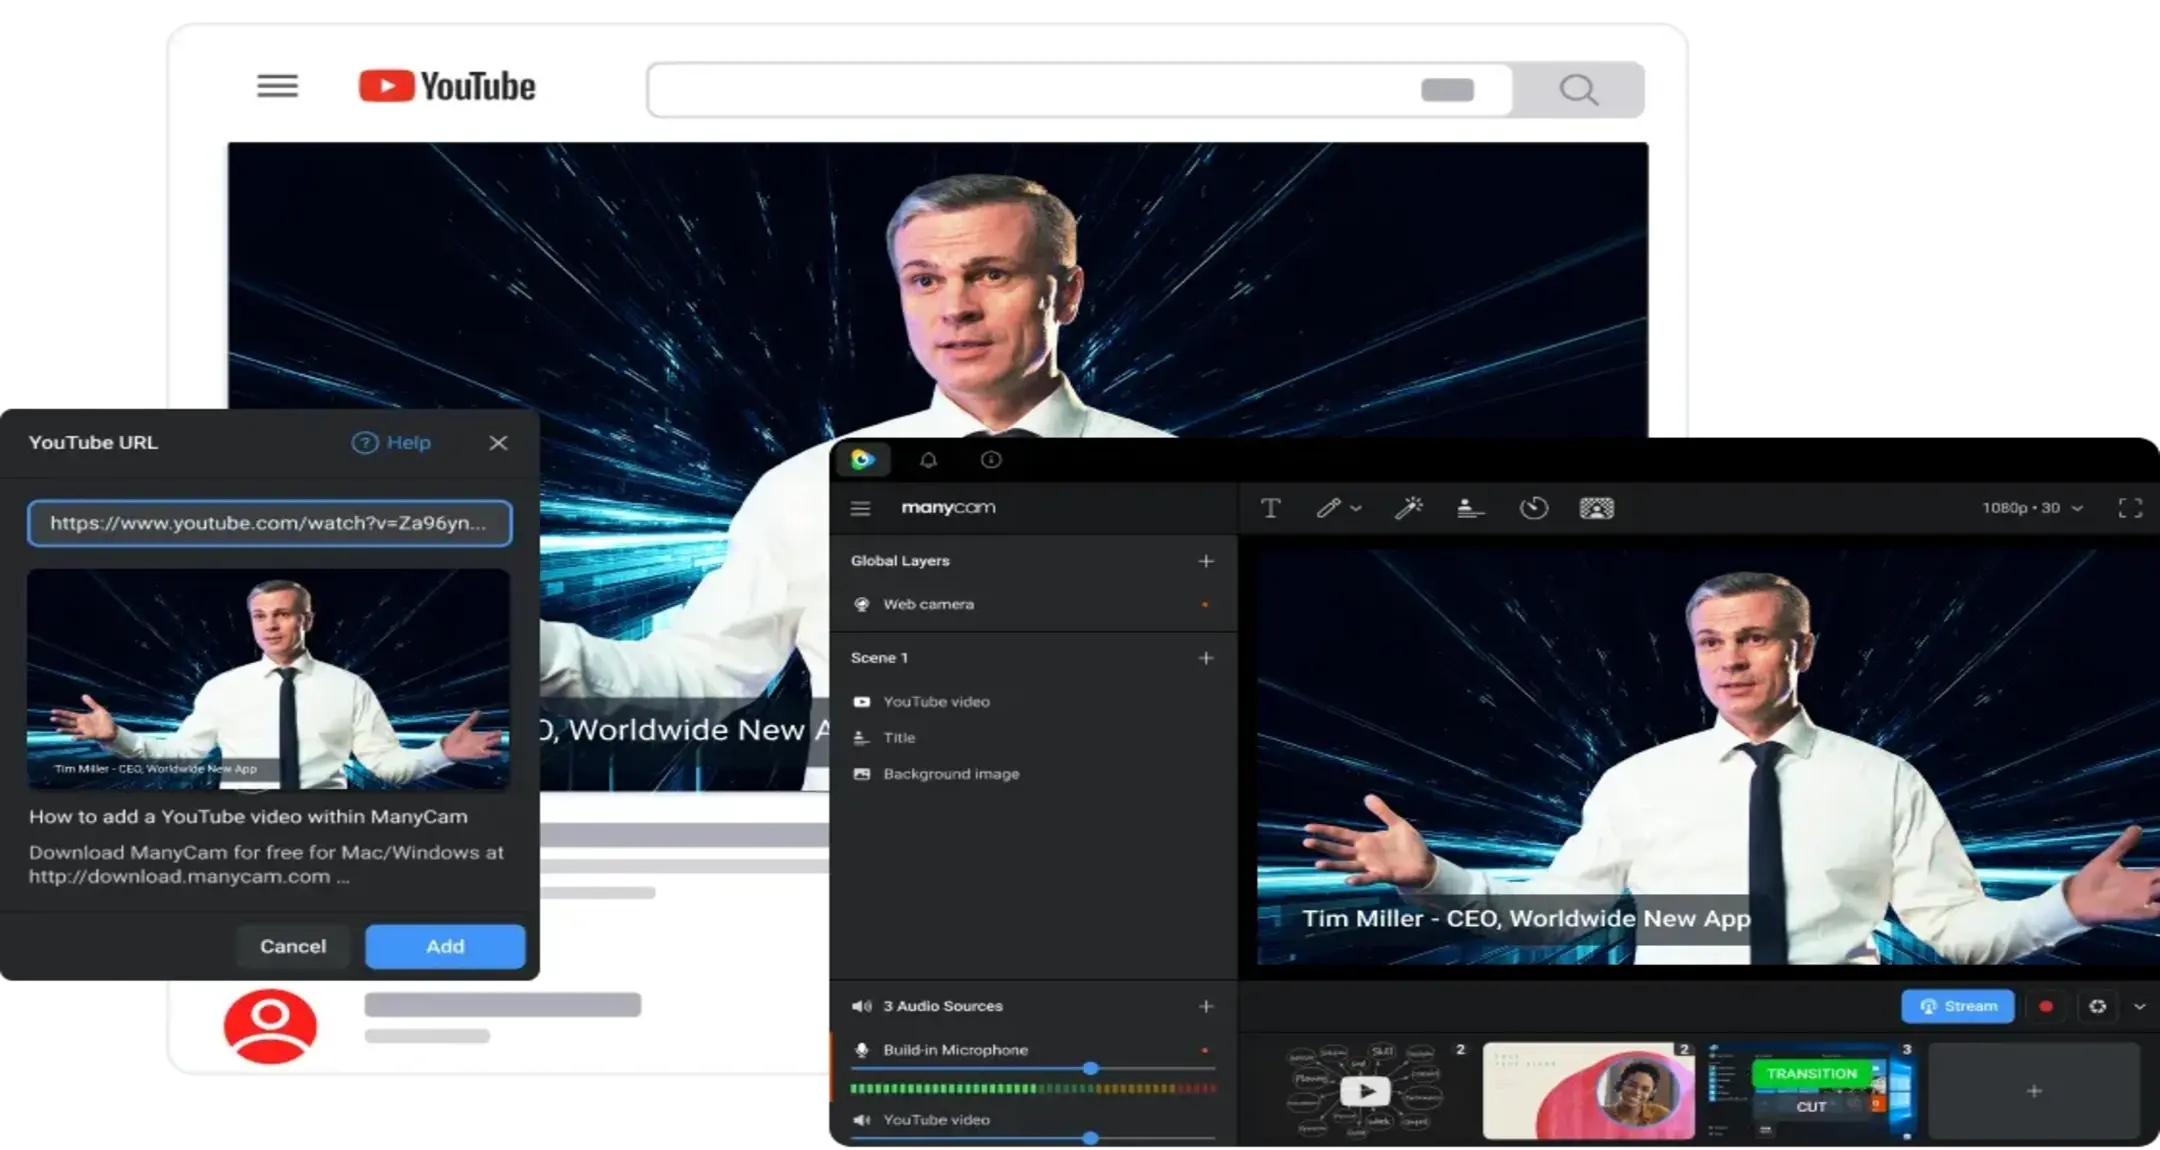Image resolution: width=2160 pixels, height=1150 pixels.
Task: Adjust the YouTube video audio volume slider
Action: [1091, 1138]
